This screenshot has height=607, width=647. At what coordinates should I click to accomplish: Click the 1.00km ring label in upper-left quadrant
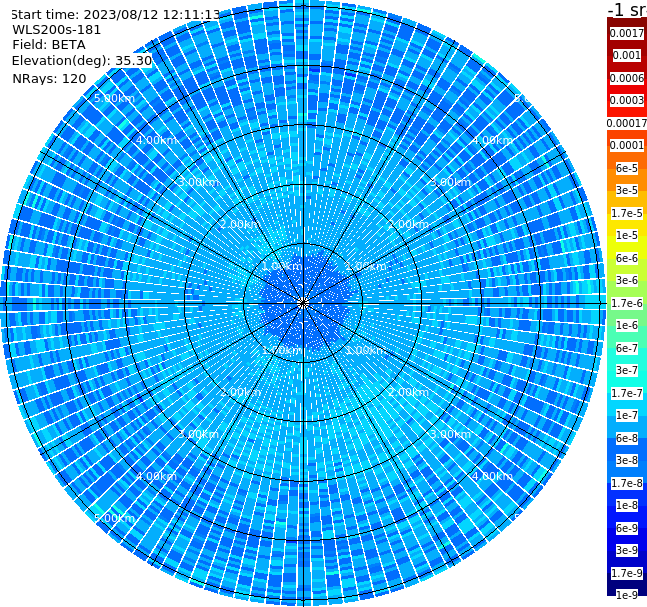(x=283, y=267)
